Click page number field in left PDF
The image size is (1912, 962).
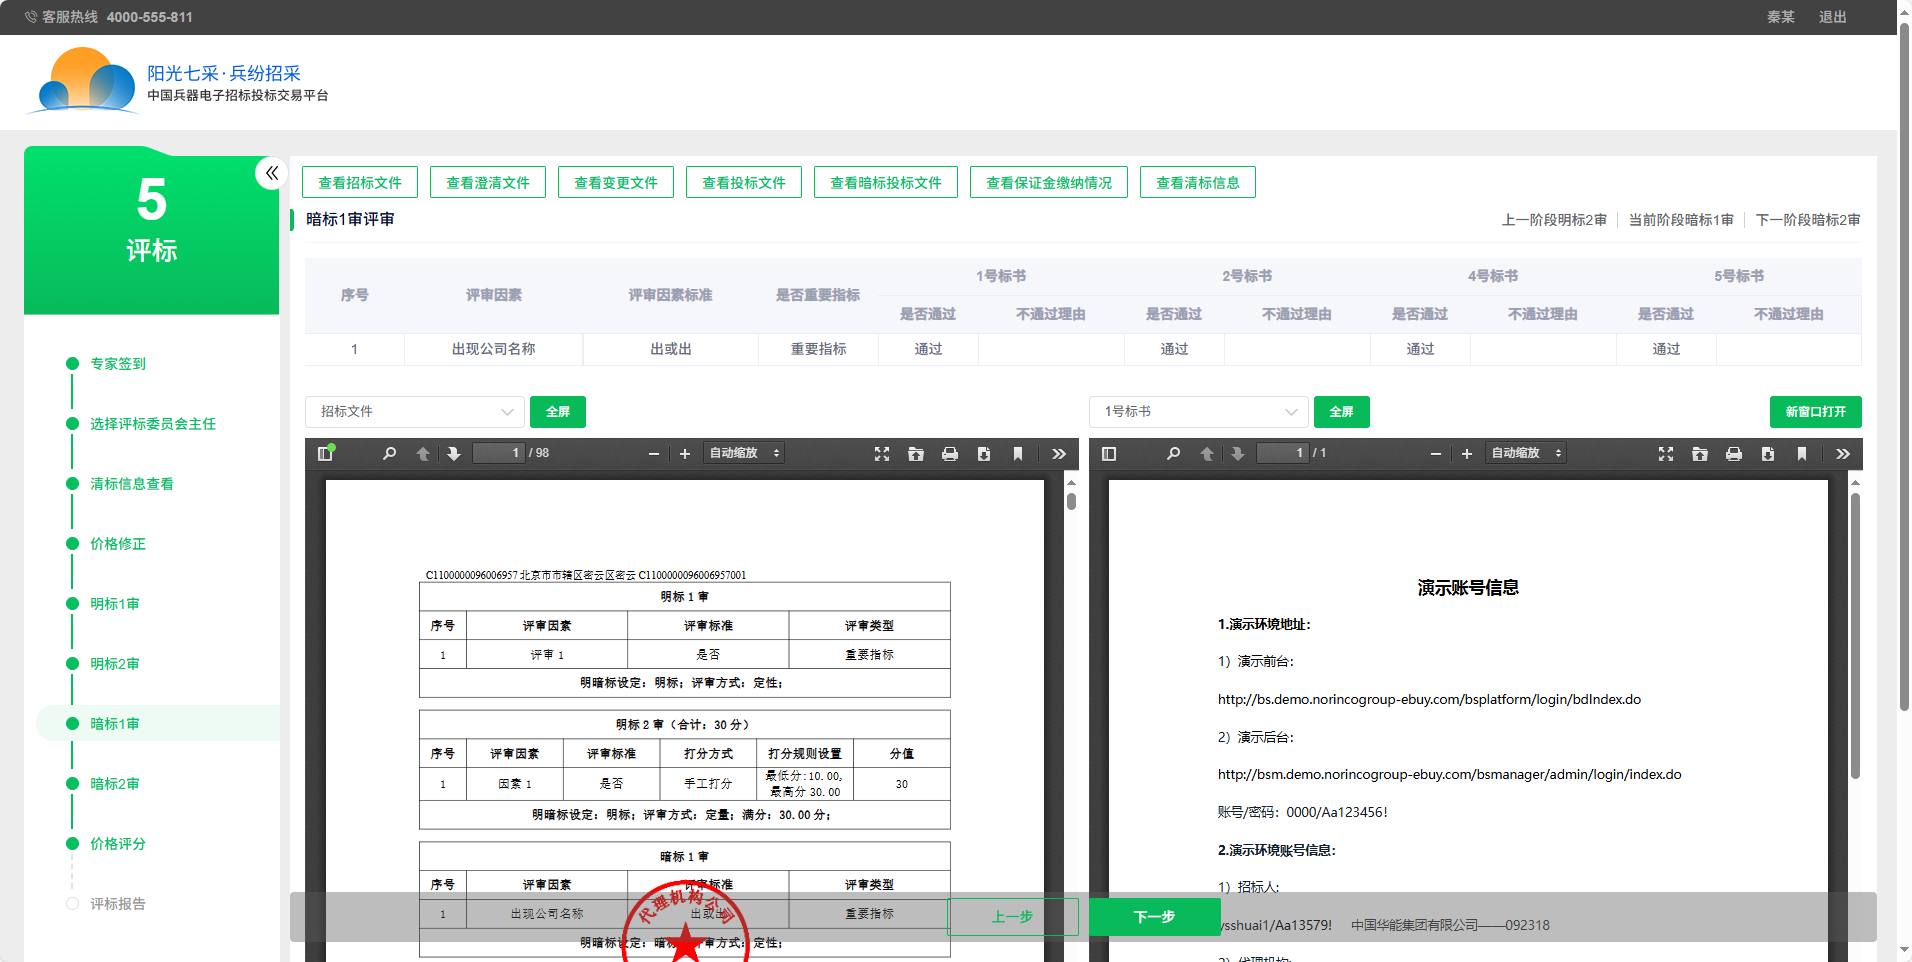[x=499, y=454]
